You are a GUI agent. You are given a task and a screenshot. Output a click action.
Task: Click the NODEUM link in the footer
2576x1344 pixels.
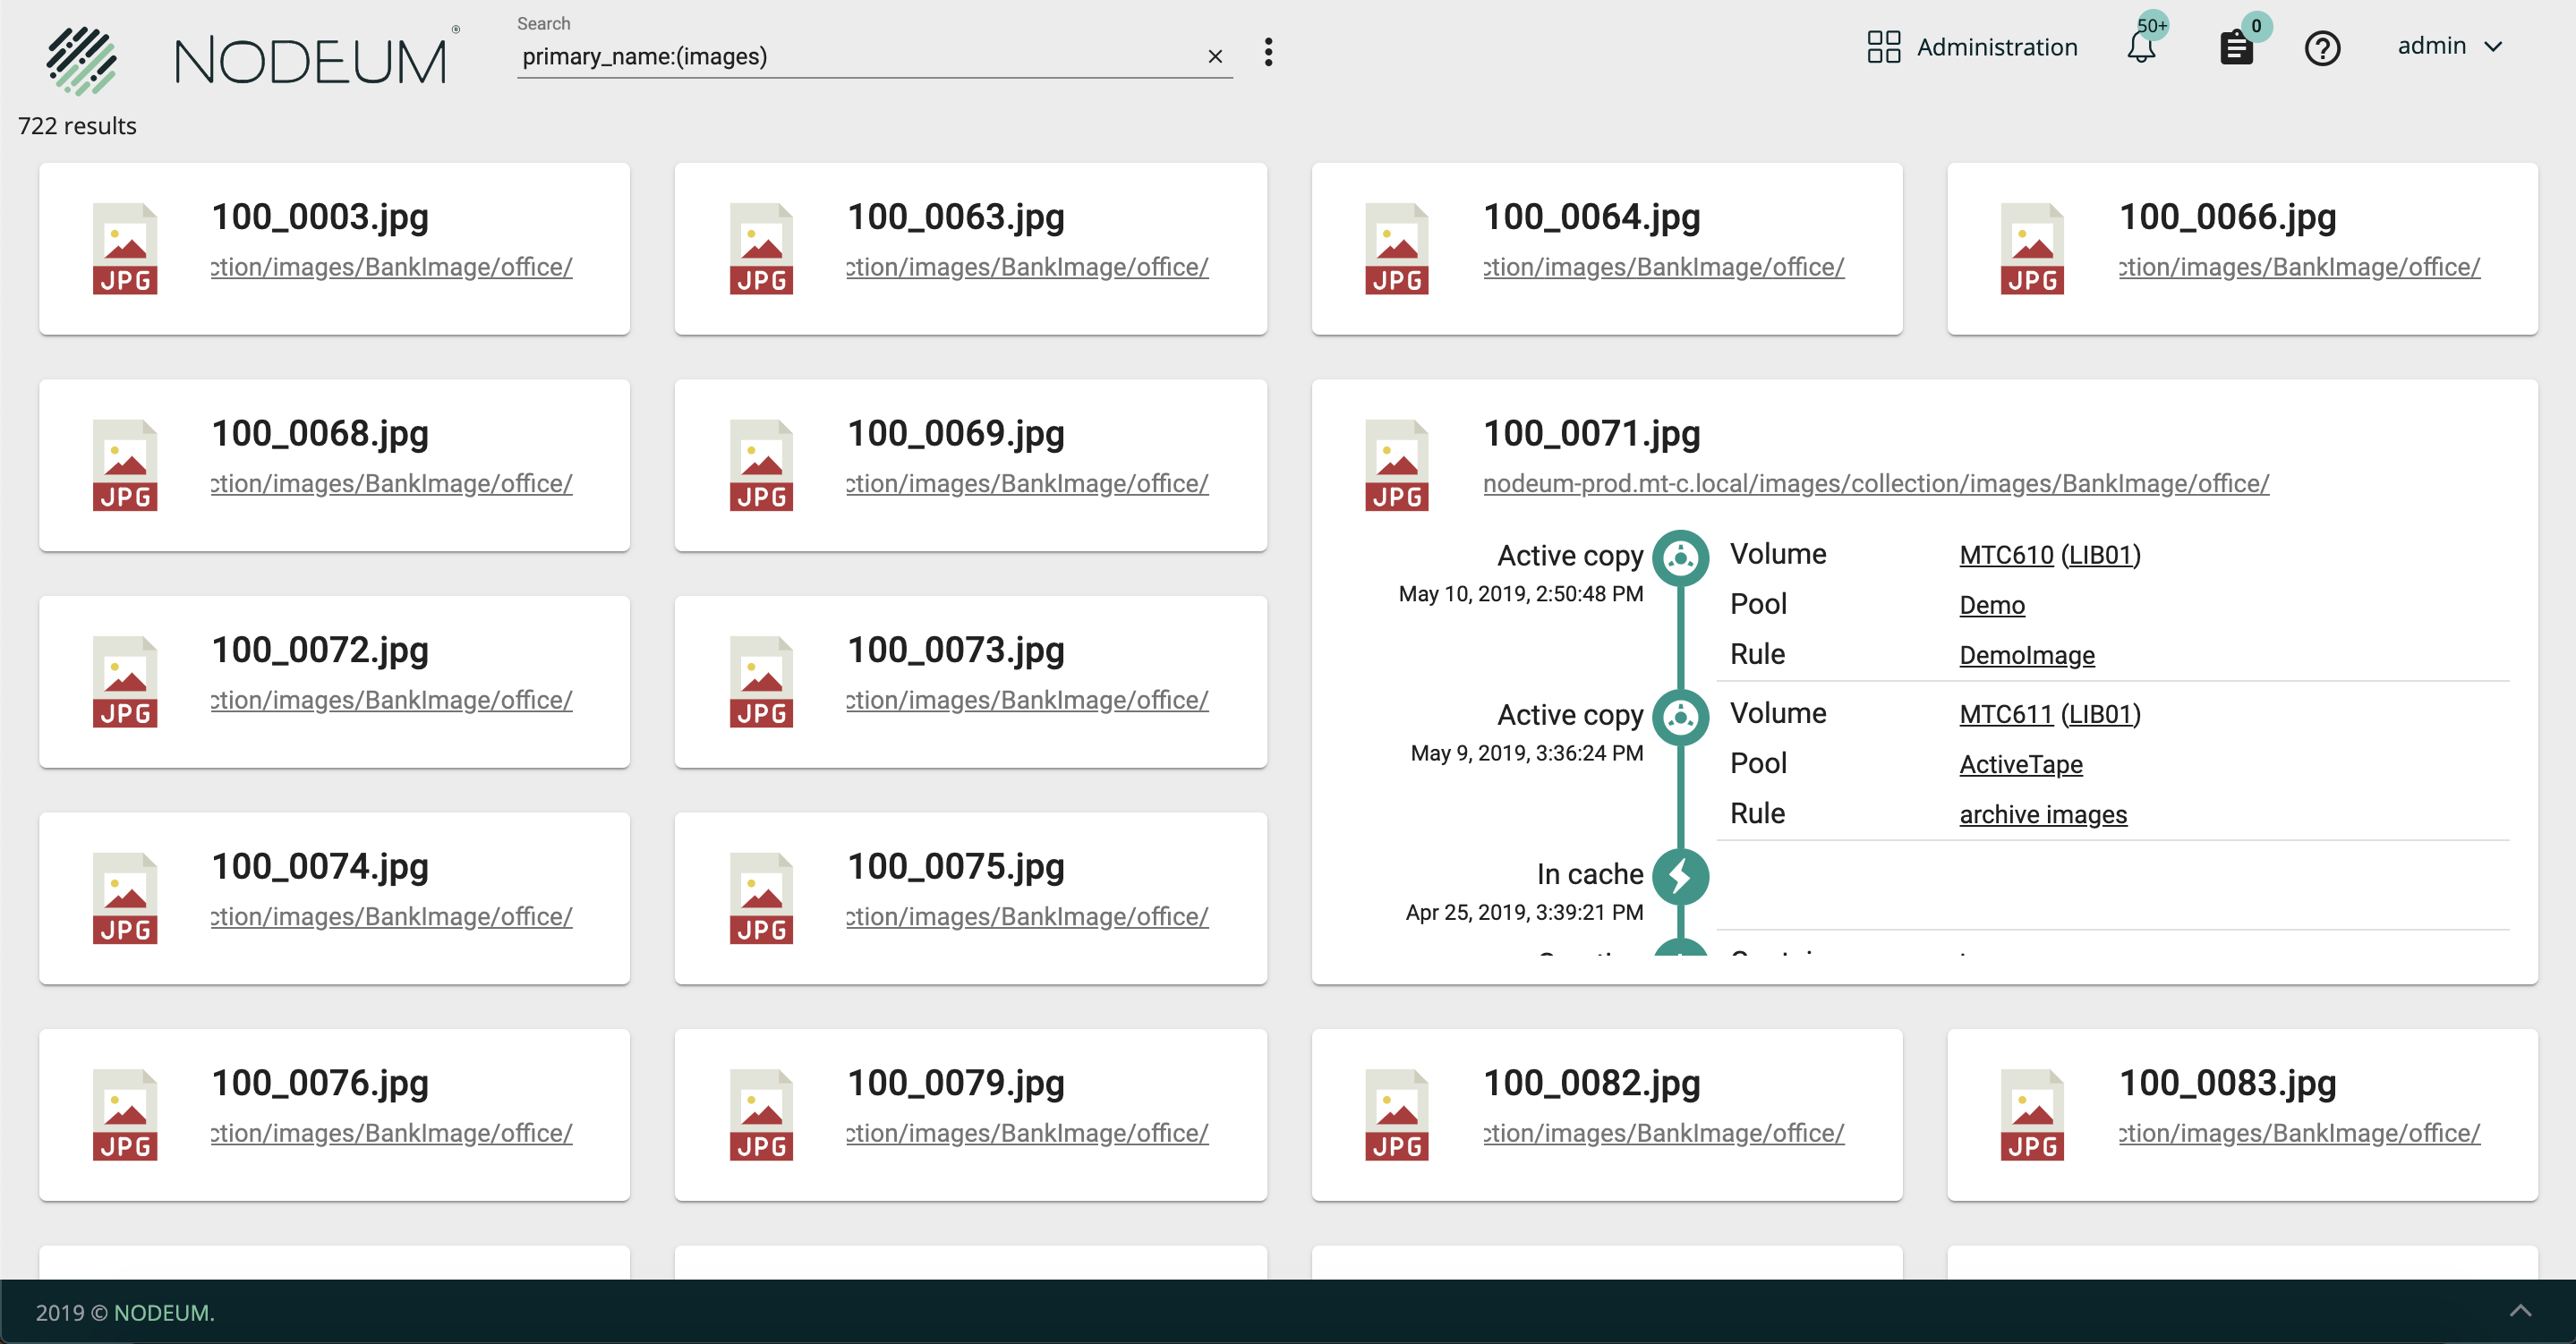click(164, 1313)
